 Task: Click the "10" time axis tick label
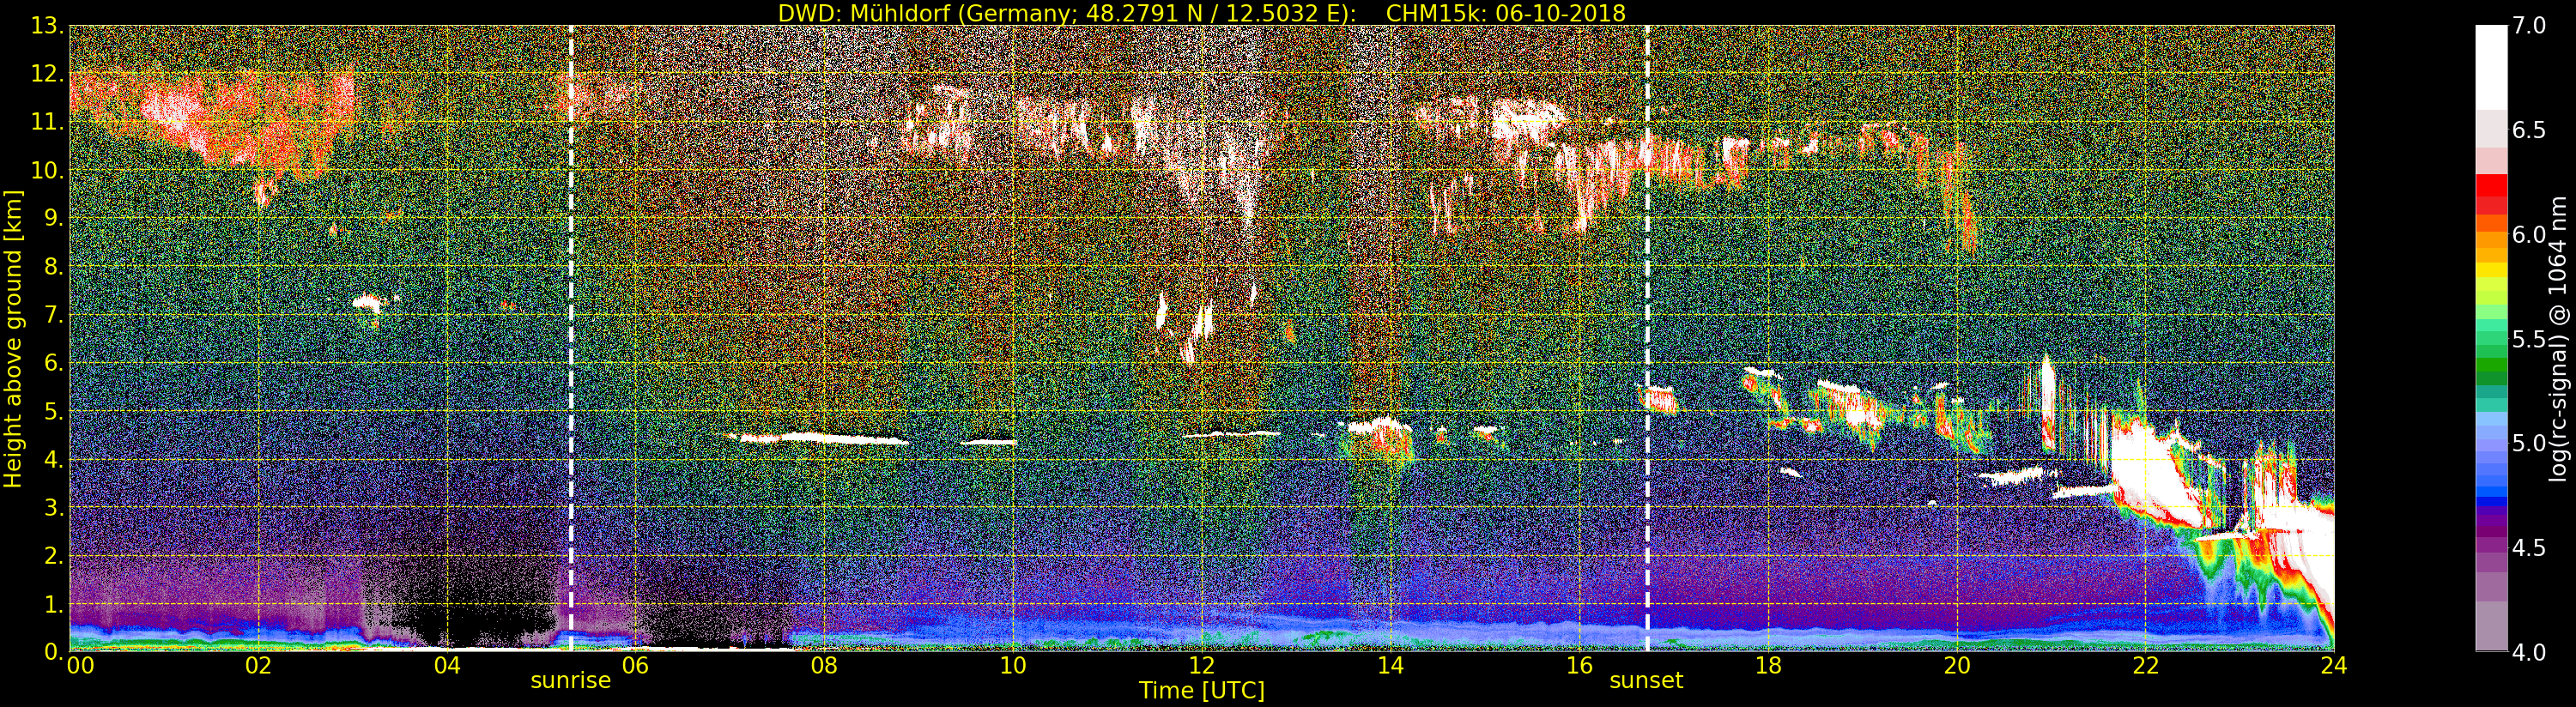[x=1013, y=667]
